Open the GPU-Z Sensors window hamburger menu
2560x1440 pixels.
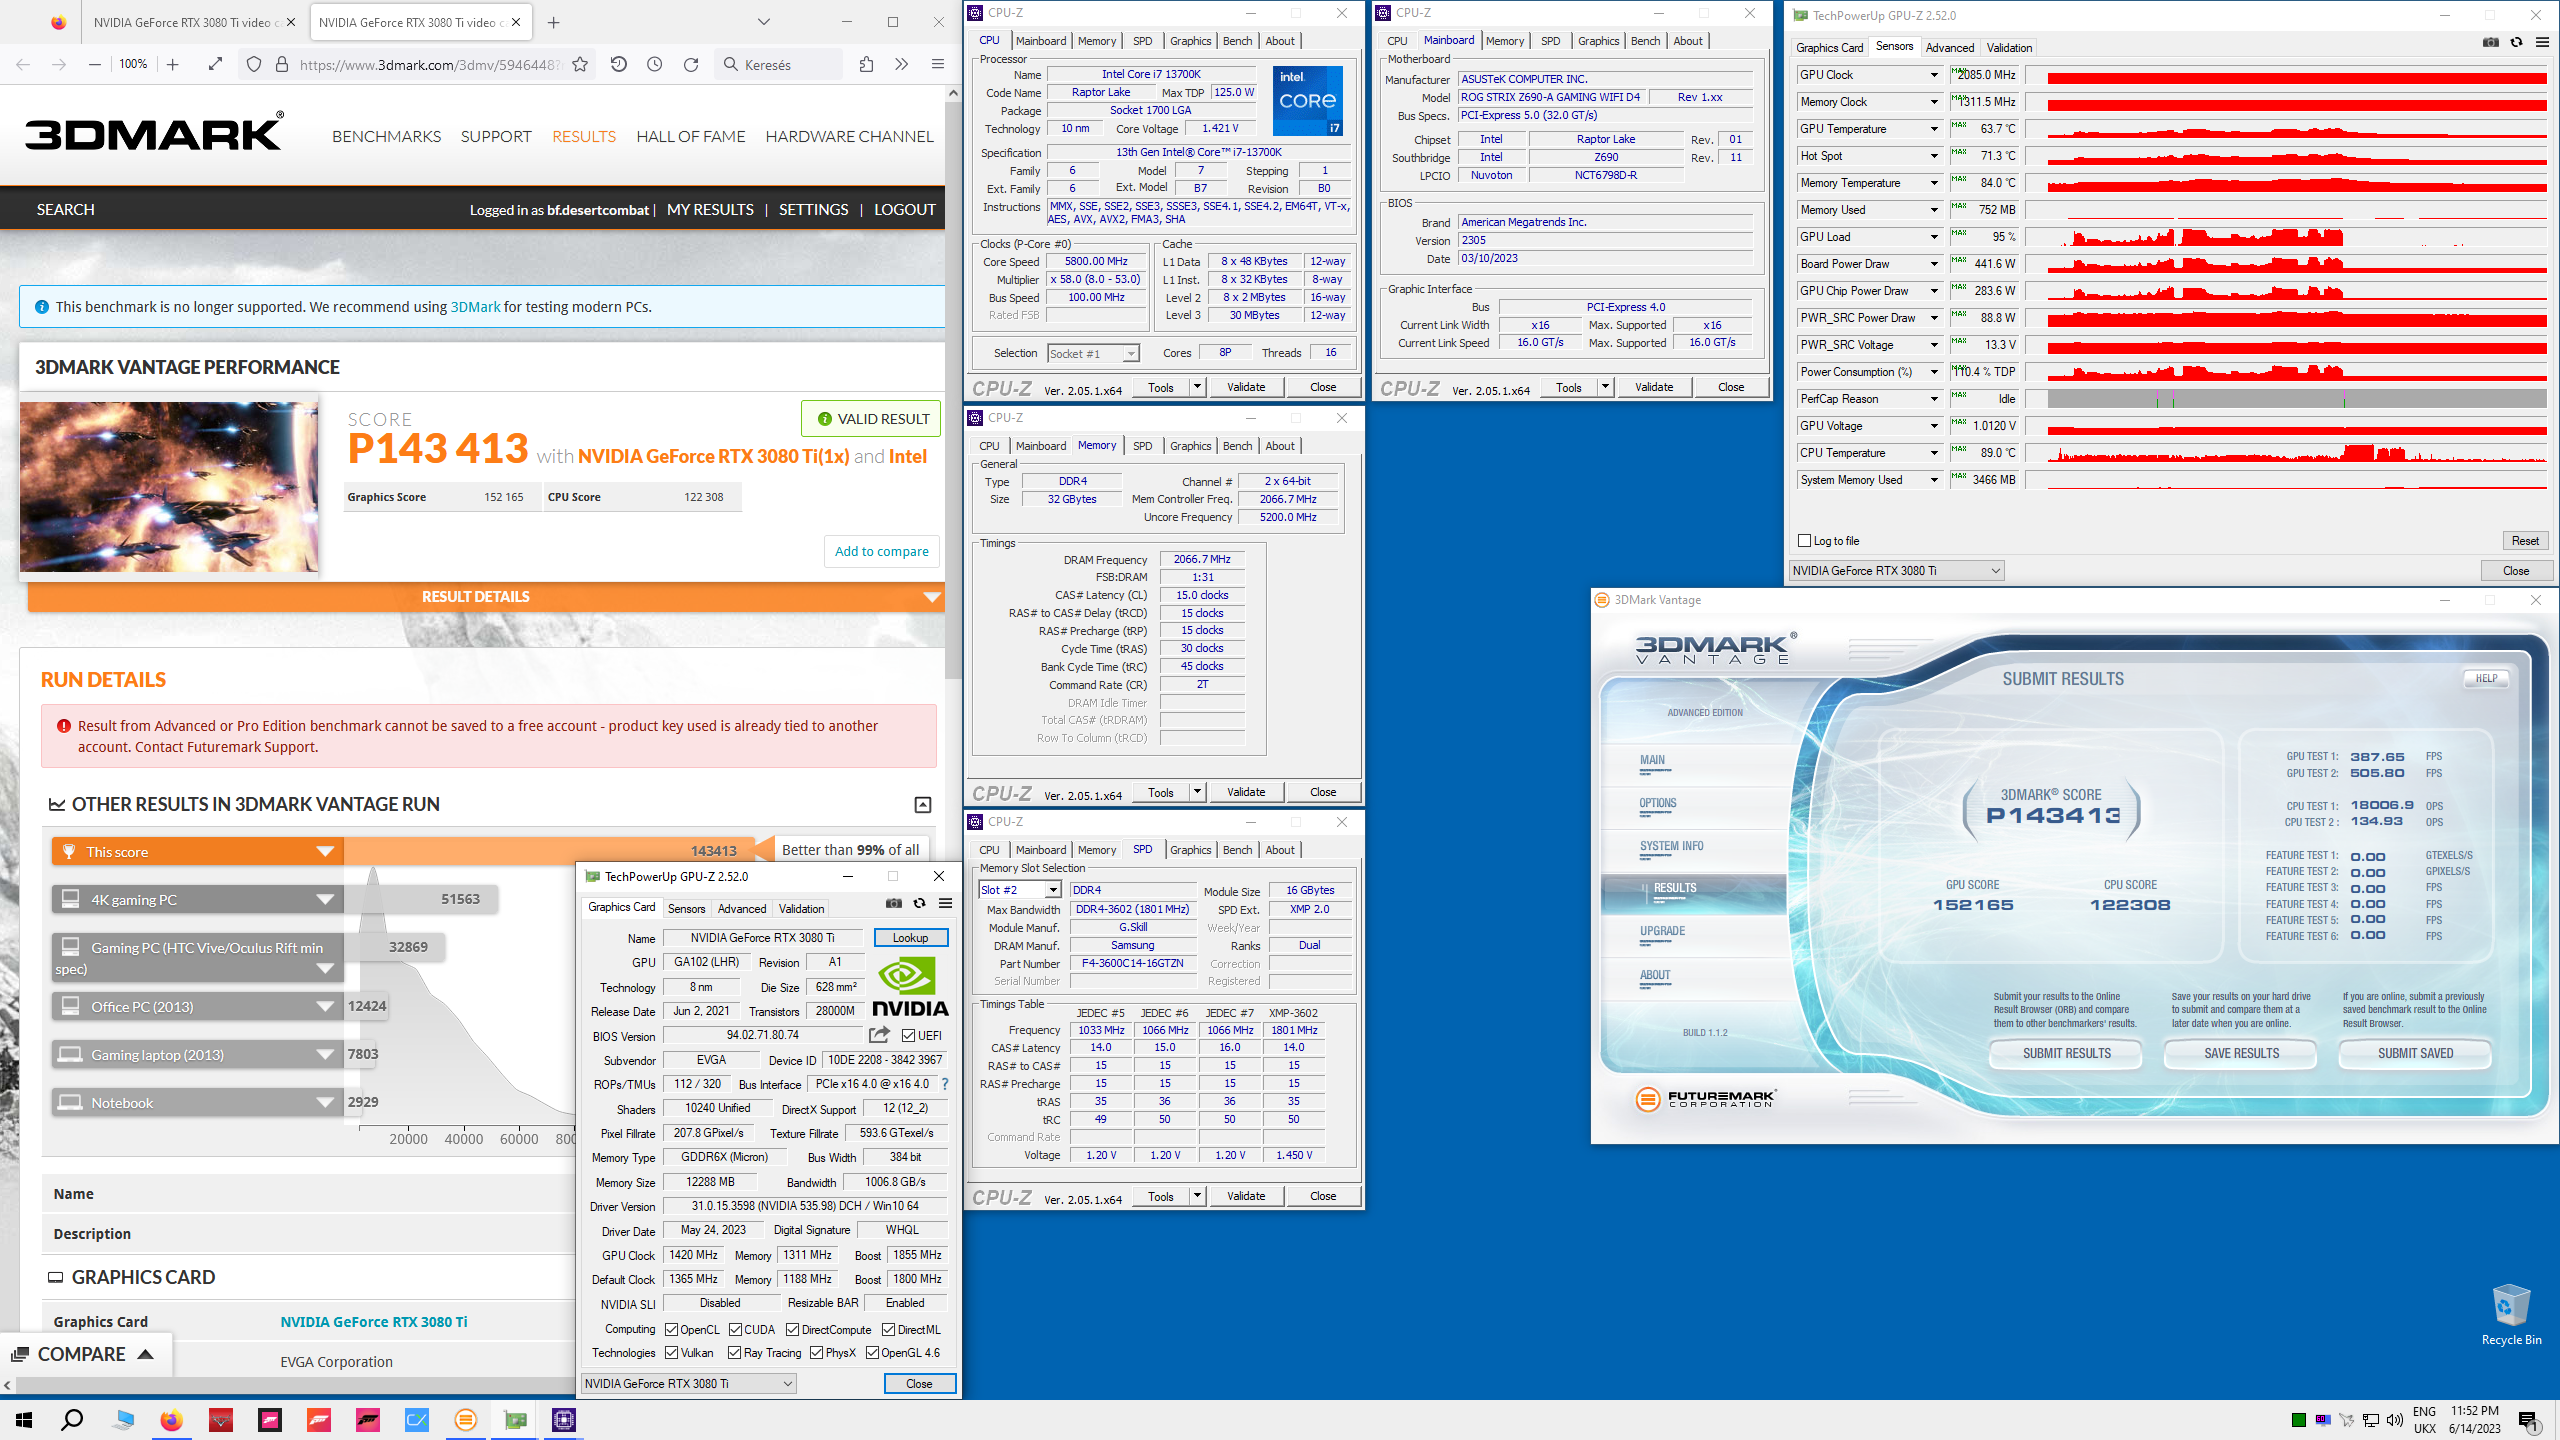2542,42
